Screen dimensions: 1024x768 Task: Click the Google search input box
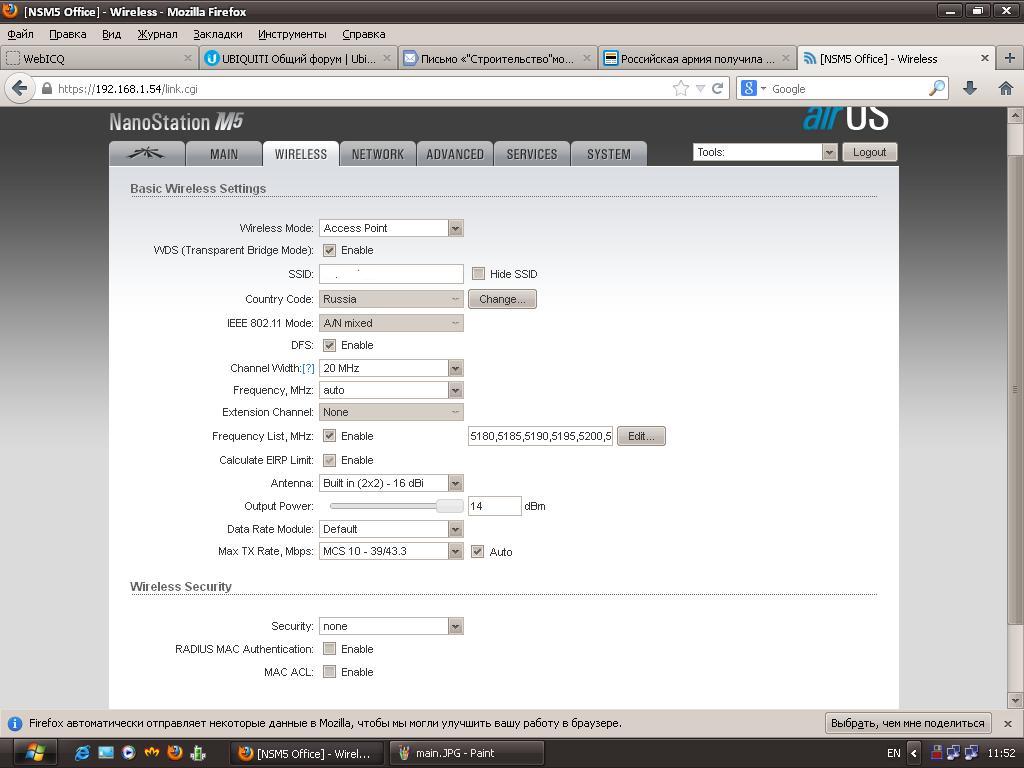tap(849, 88)
